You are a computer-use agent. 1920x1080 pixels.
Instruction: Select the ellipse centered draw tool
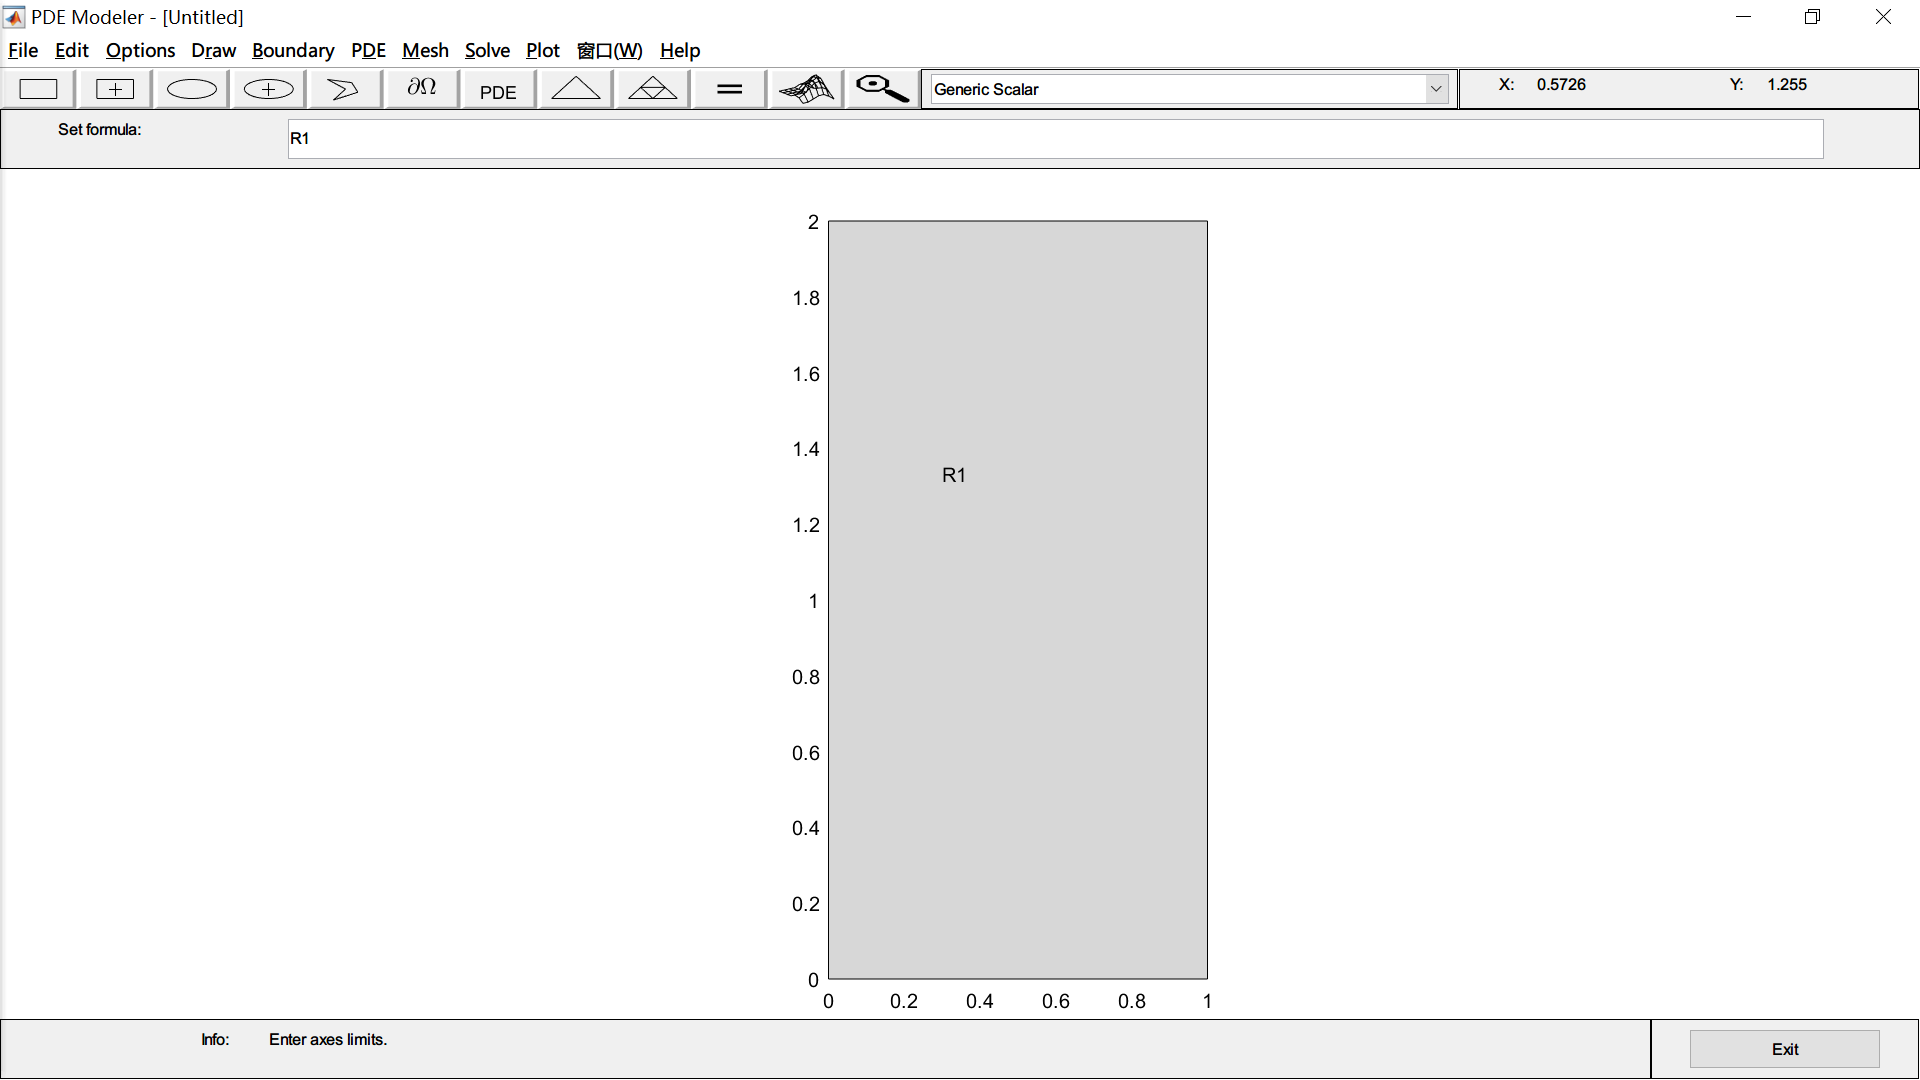click(266, 88)
